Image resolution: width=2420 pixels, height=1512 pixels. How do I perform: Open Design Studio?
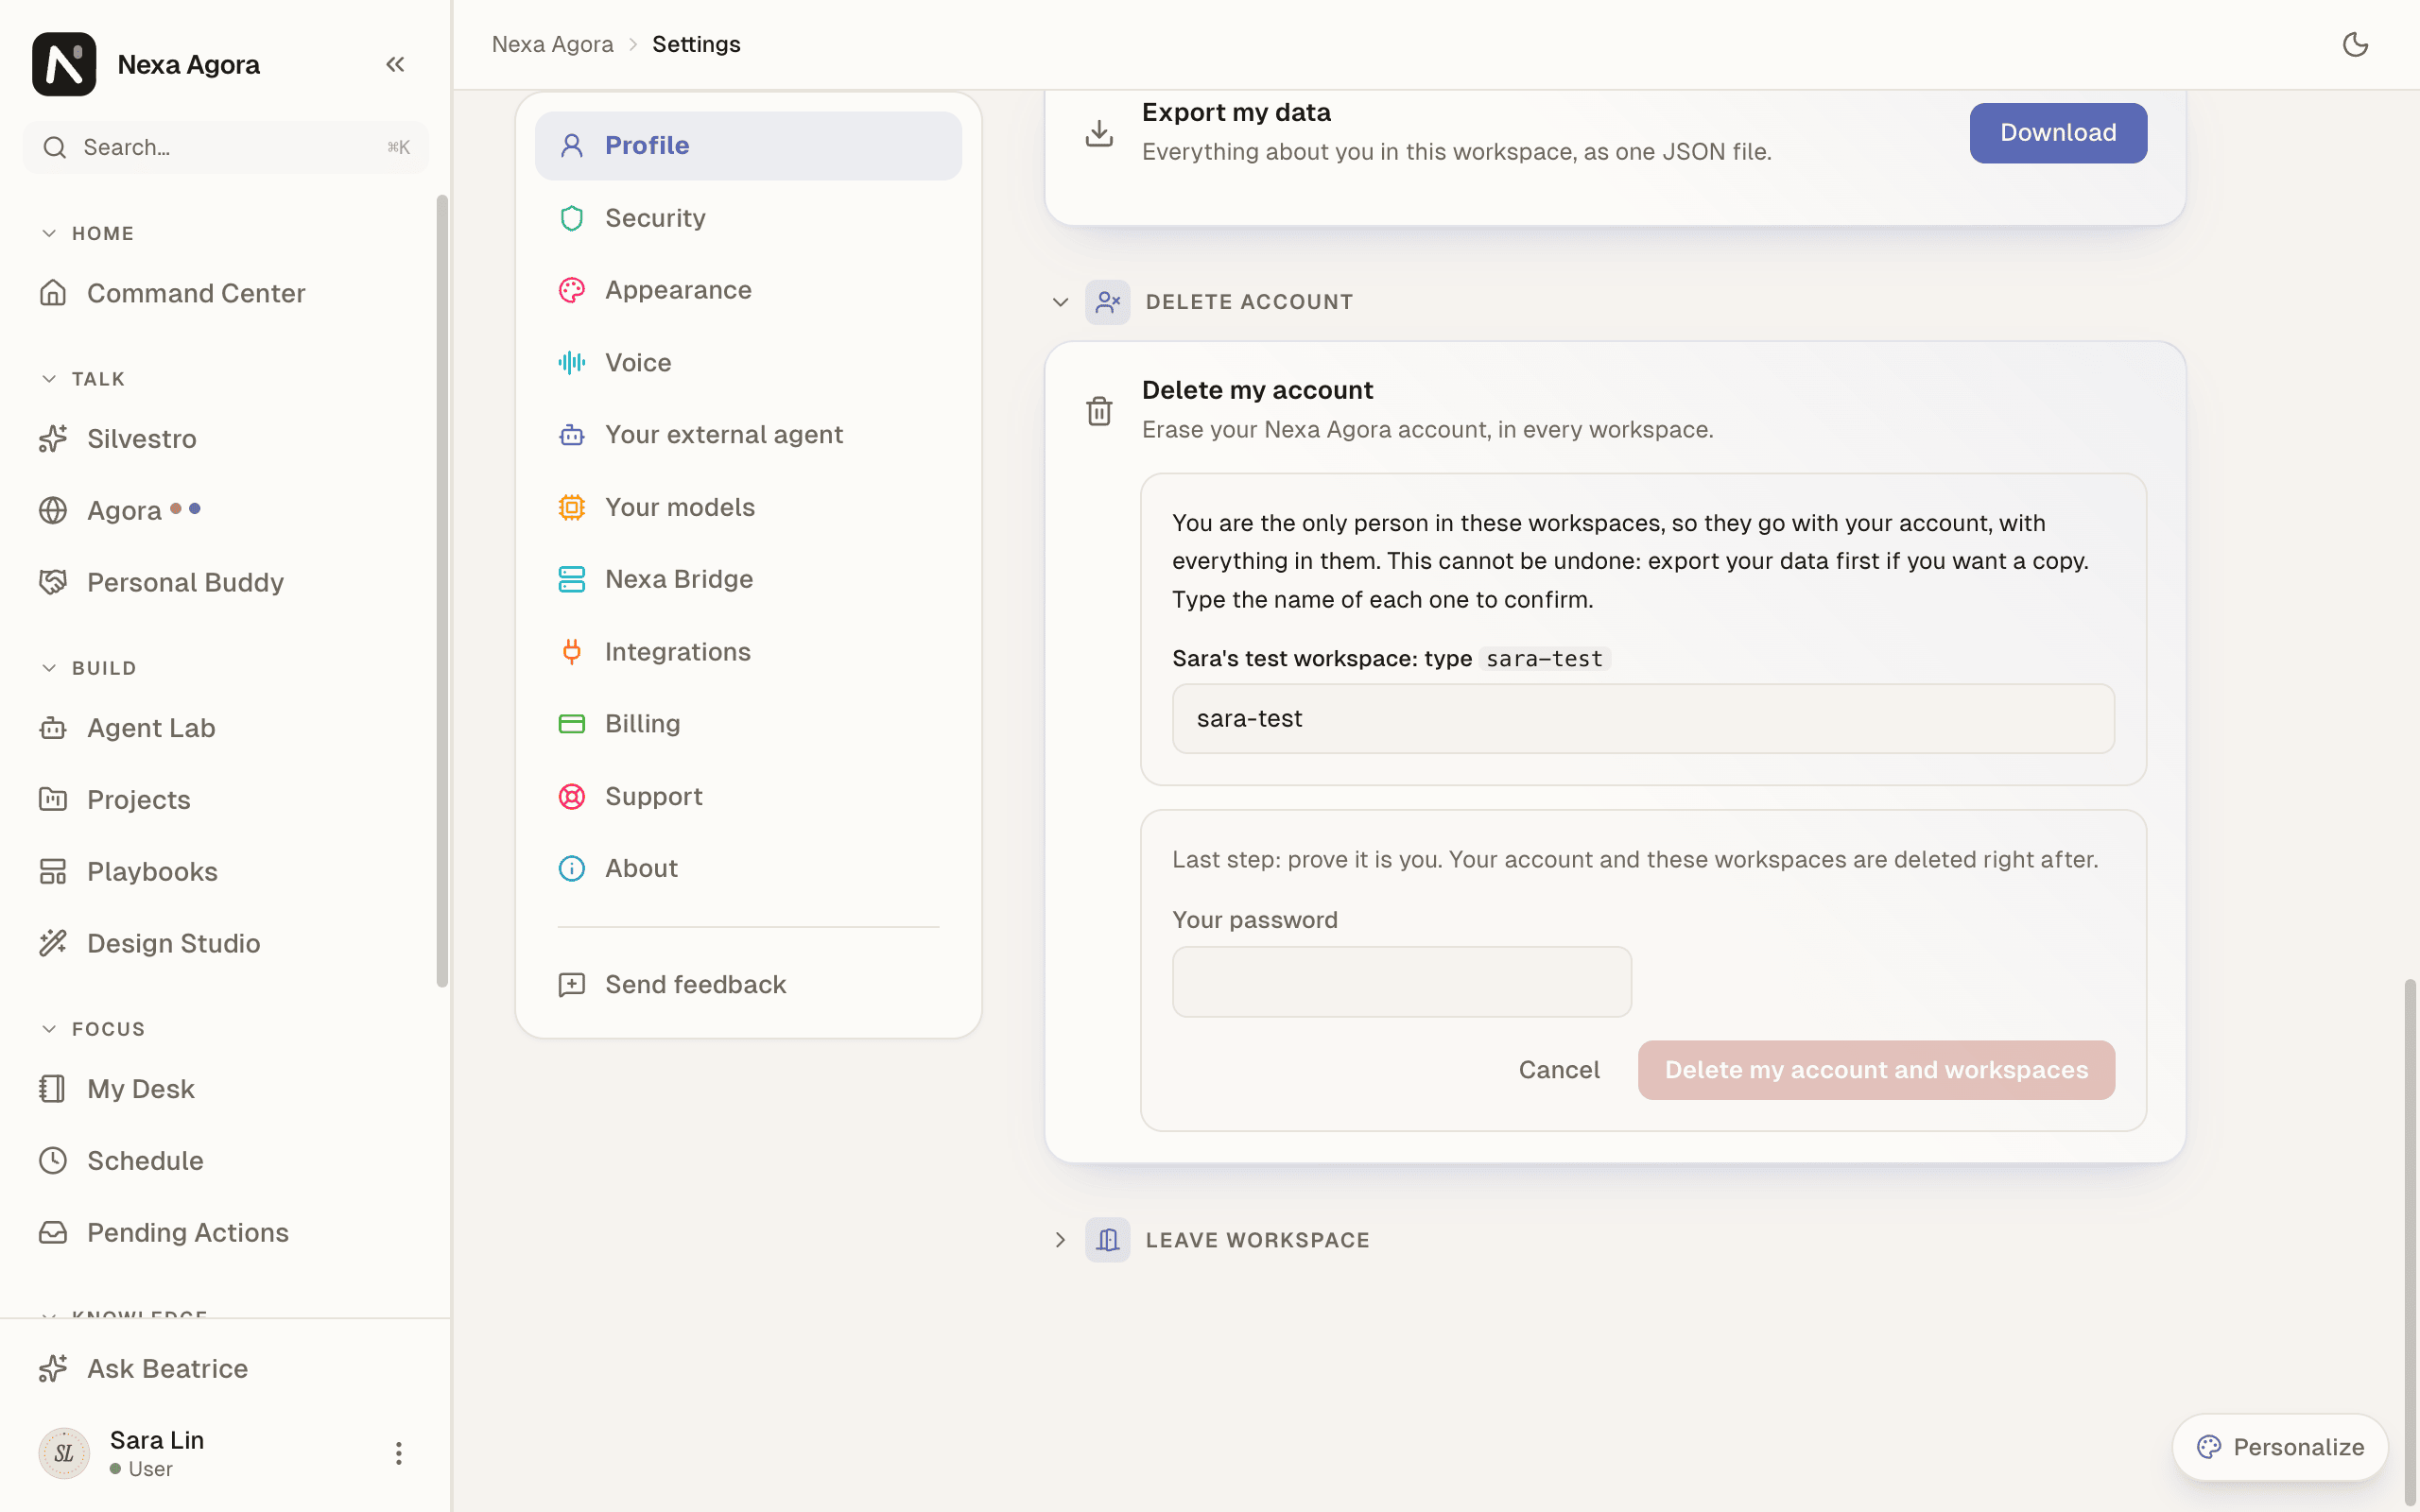[225, 943]
